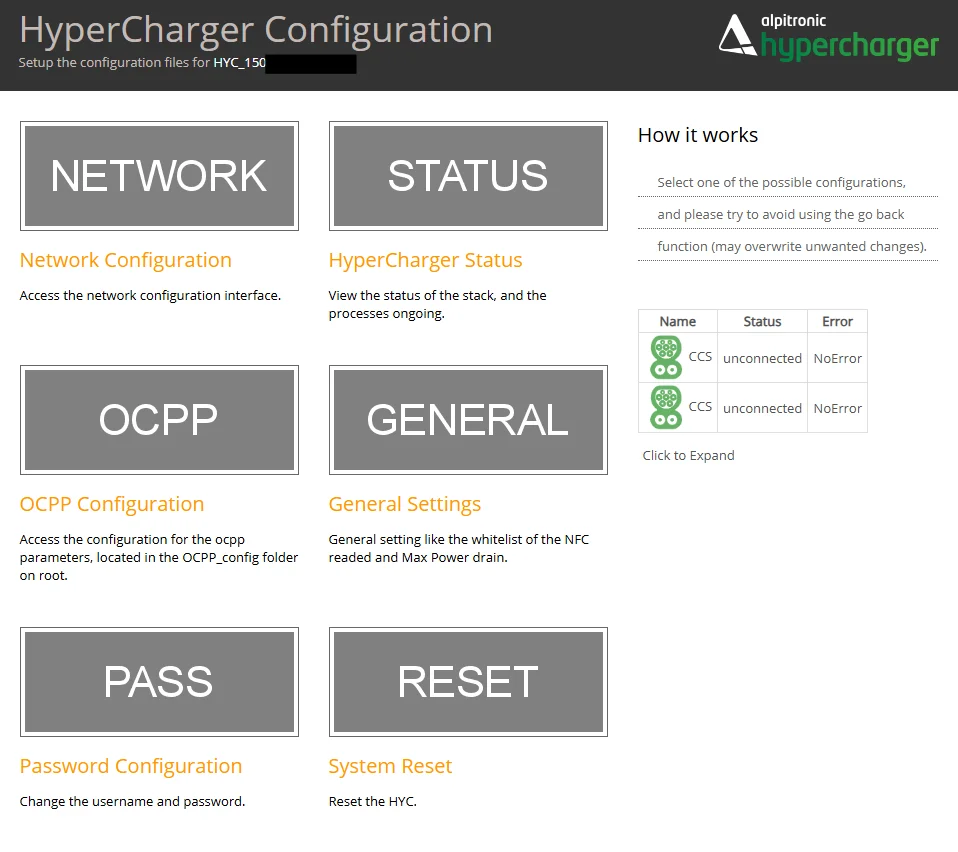Click first row's NoError cell
The height and width of the screenshot is (852, 958).
838,359
